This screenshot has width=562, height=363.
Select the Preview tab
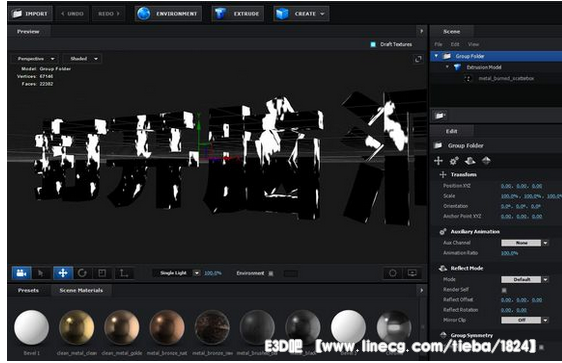28,32
